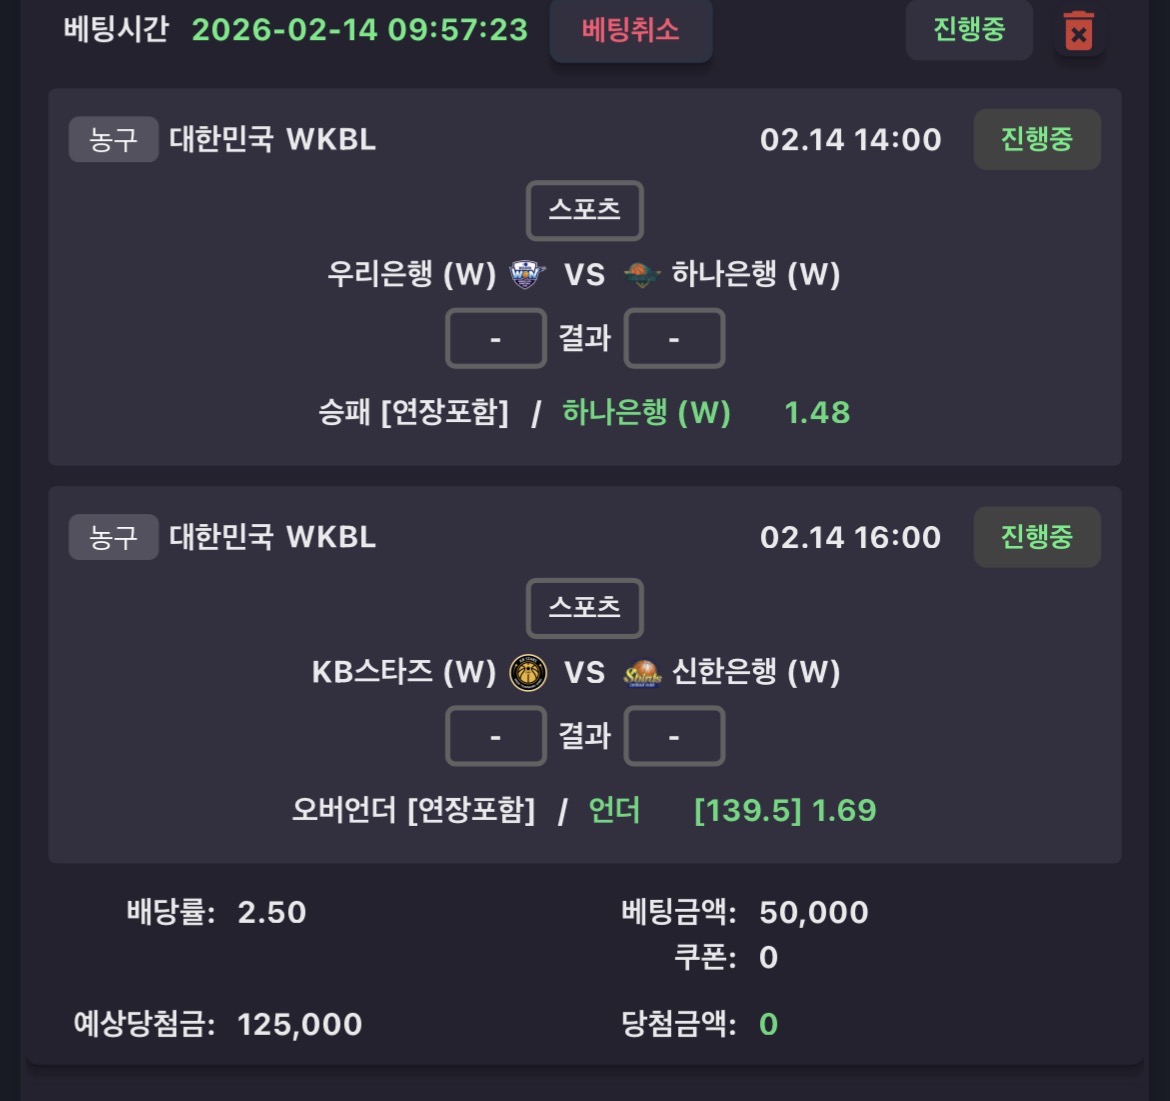This screenshot has height=1101, width=1170.
Task: Click the KB Stars team logo
Action: click(528, 672)
